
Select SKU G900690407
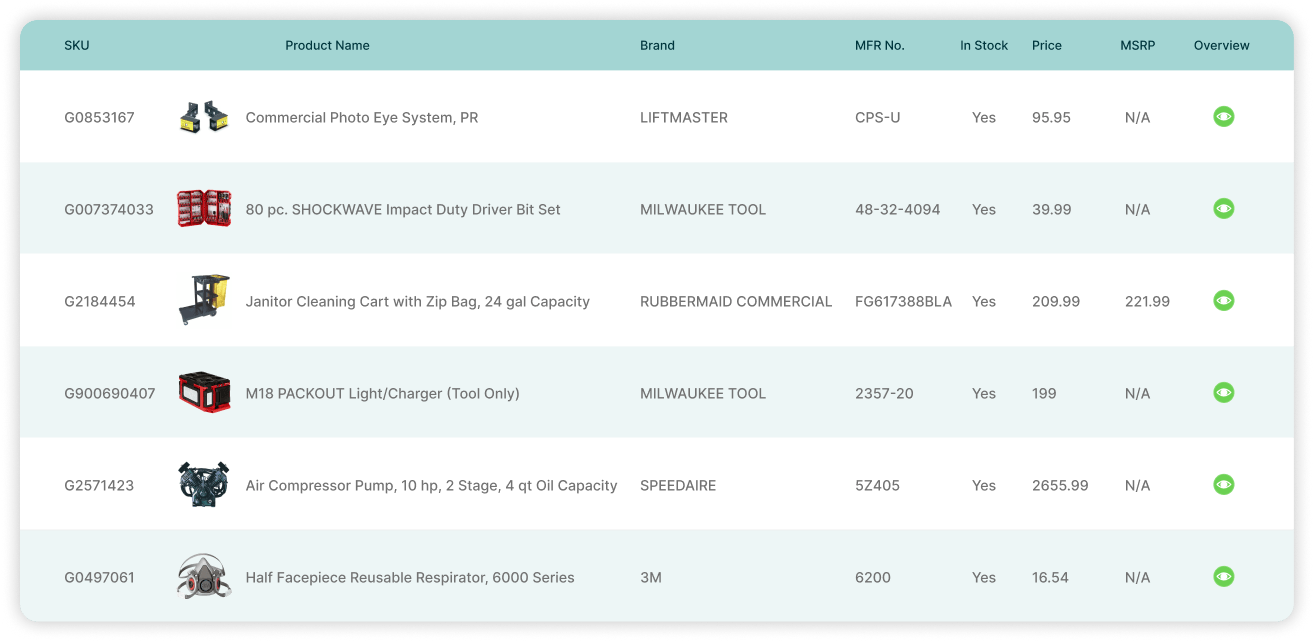[110, 393]
